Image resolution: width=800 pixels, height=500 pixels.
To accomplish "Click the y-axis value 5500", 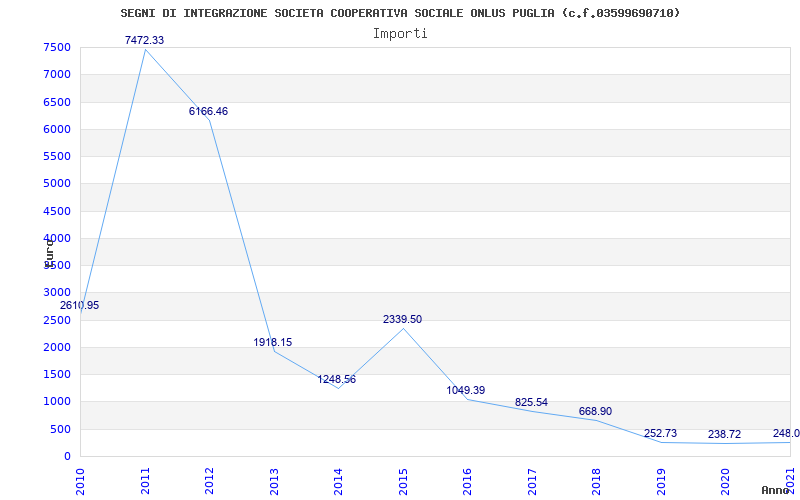I will (57, 157).
